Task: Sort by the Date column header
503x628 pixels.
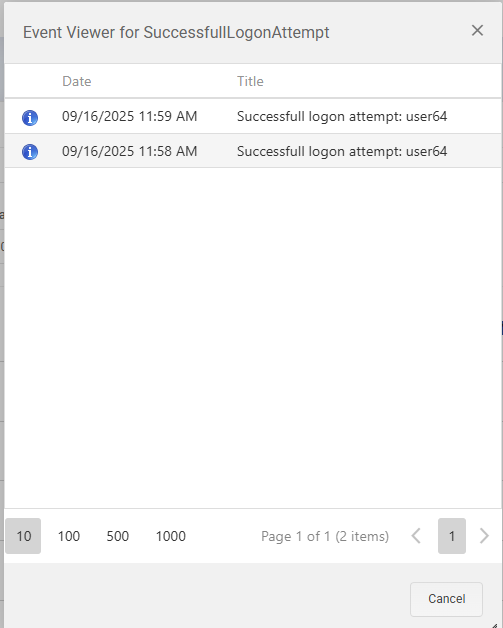Action: point(77,81)
